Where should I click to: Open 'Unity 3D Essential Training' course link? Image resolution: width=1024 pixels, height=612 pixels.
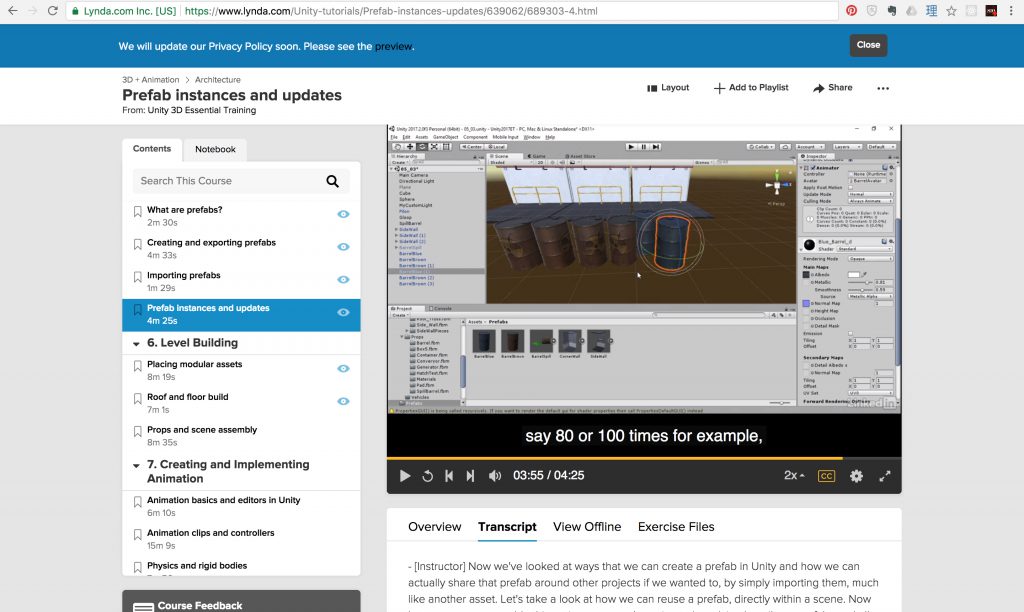202,110
